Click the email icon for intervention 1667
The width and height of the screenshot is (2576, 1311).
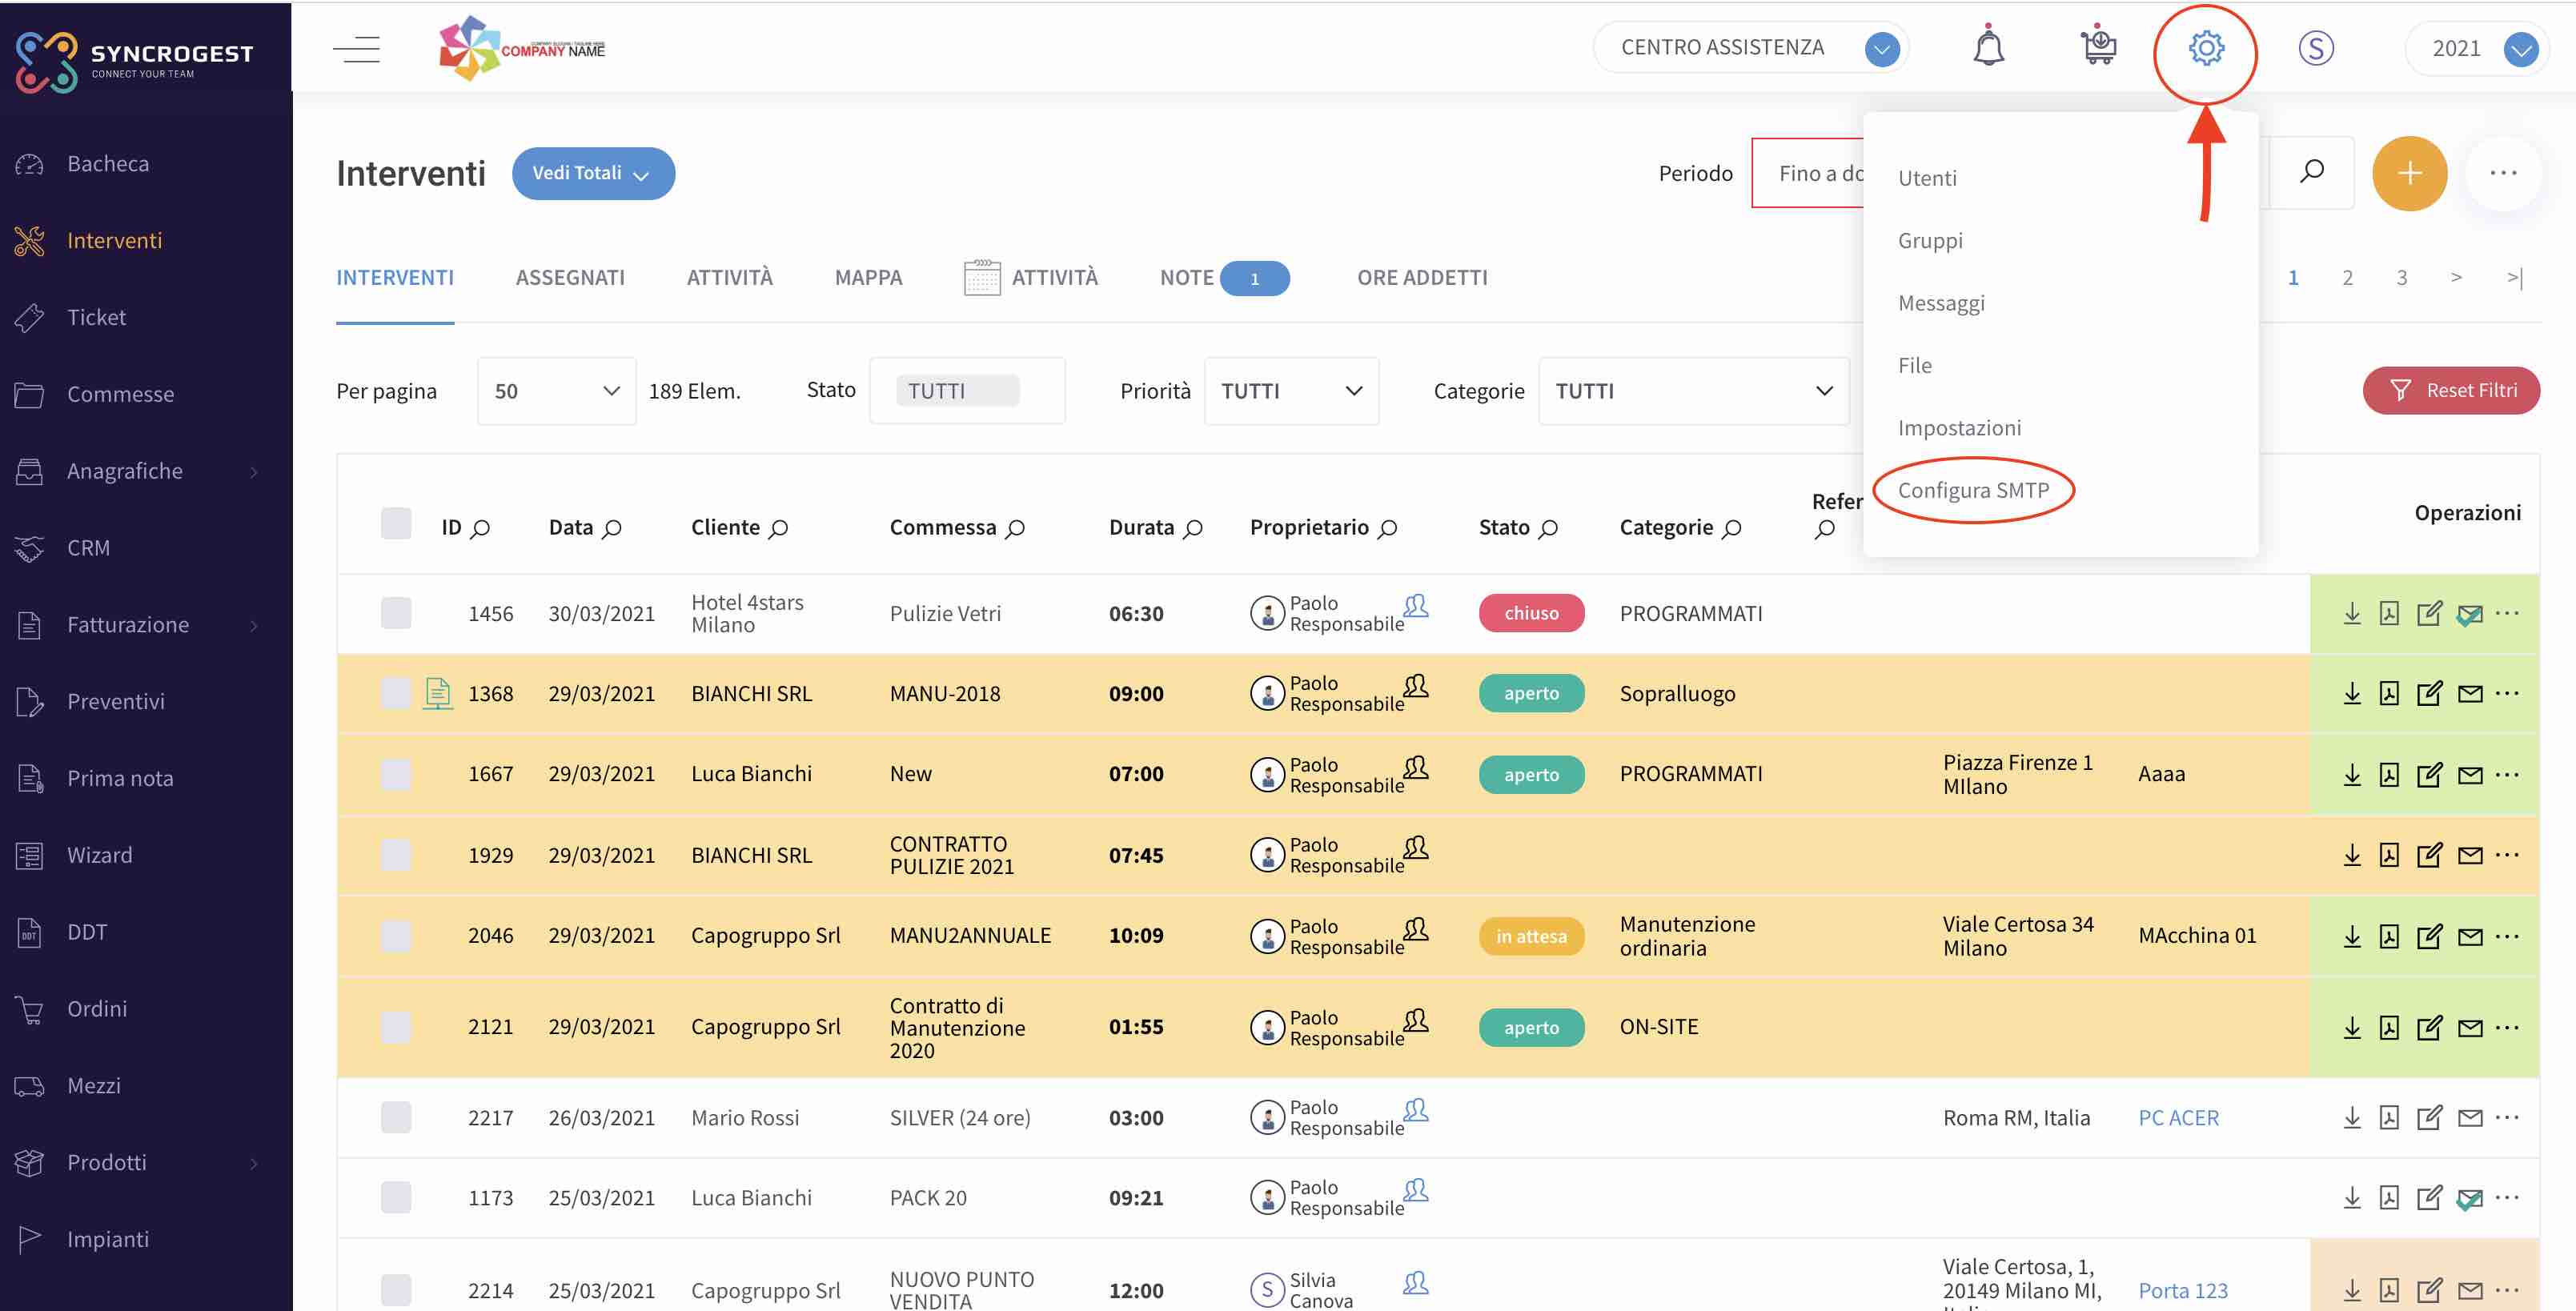2470,775
